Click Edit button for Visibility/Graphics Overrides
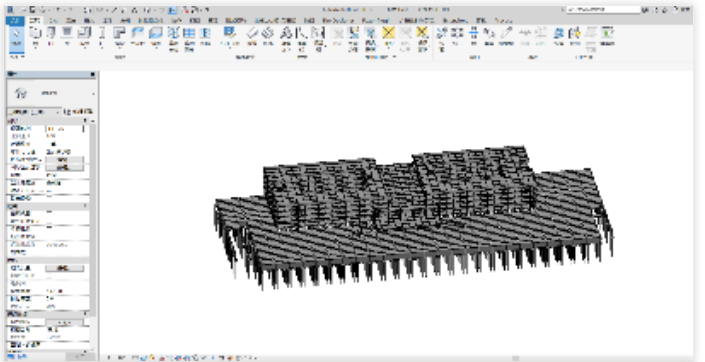This screenshot has width=705, height=362. tap(64, 160)
